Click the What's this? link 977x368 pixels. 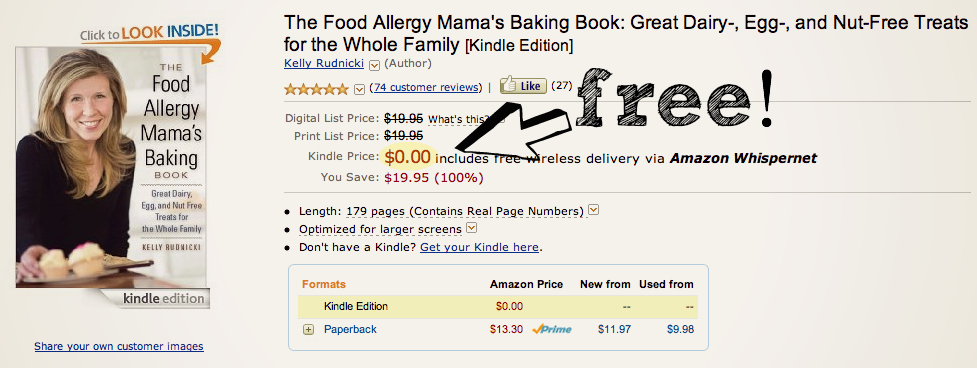(x=459, y=119)
